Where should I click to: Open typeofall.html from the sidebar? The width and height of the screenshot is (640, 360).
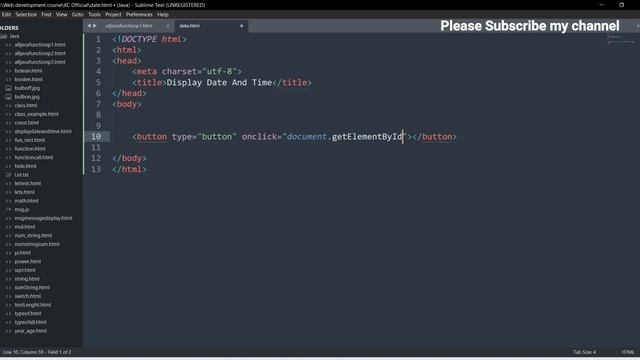(x=30, y=322)
